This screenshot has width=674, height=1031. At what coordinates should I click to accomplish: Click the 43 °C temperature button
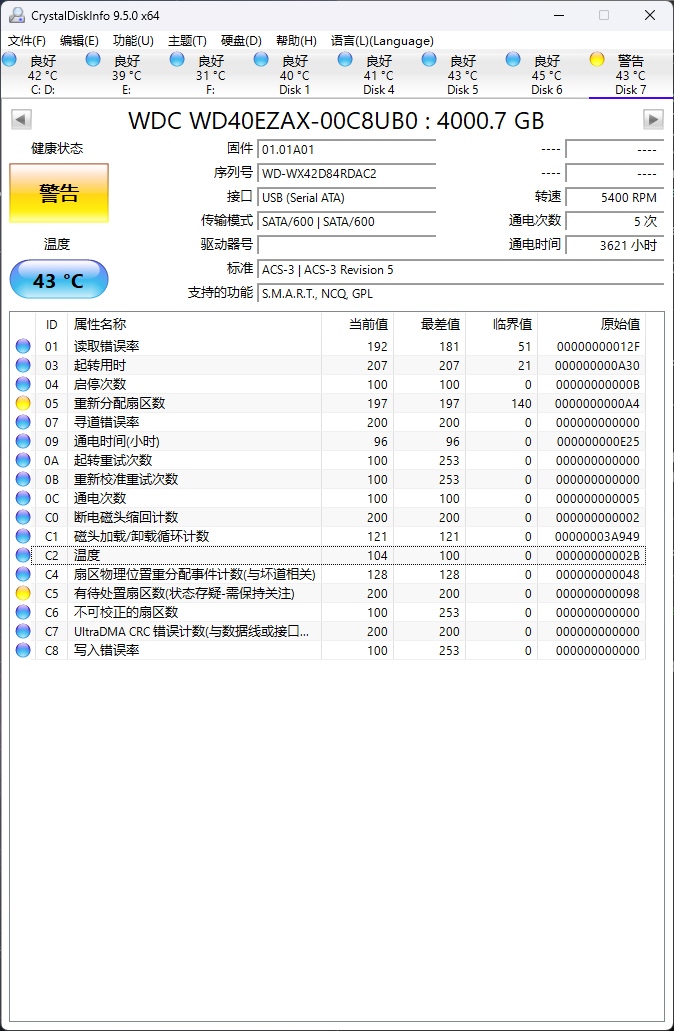(59, 279)
